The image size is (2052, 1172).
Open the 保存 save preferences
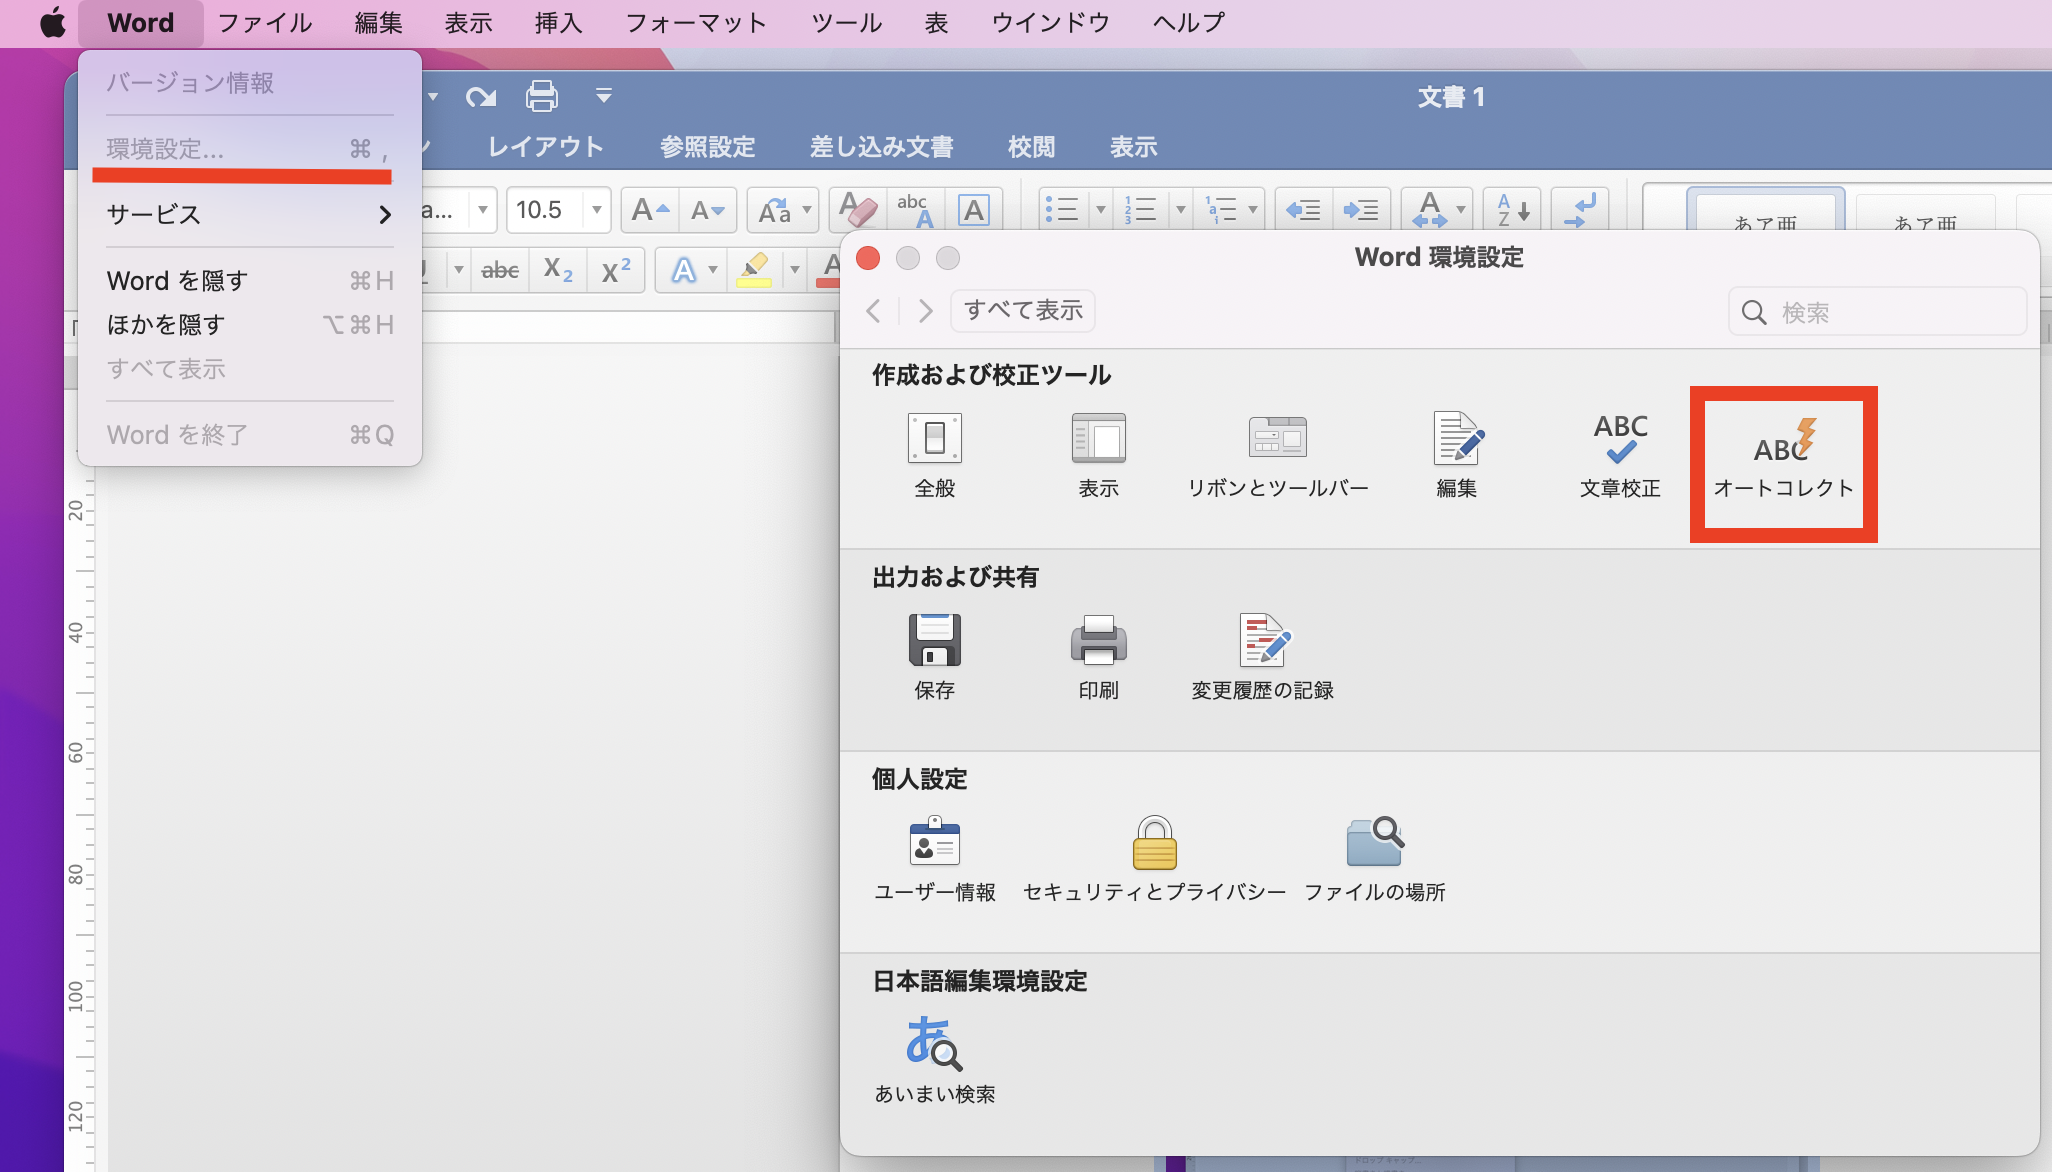(935, 657)
